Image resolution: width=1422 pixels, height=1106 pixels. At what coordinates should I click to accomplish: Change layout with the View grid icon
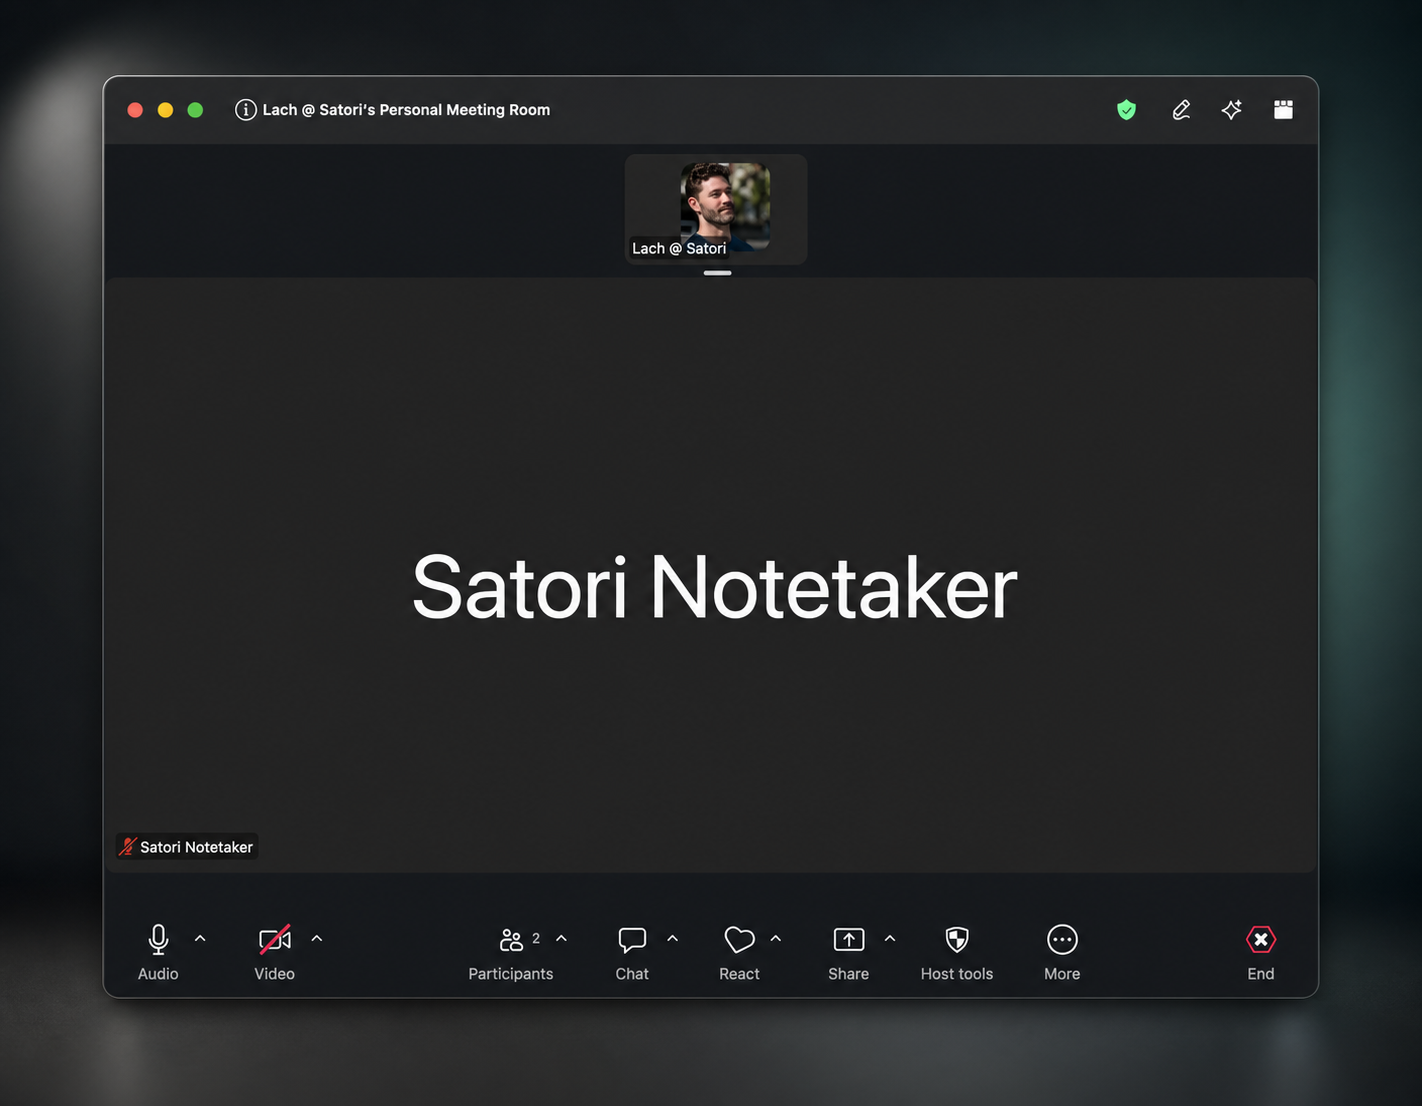1284,110
